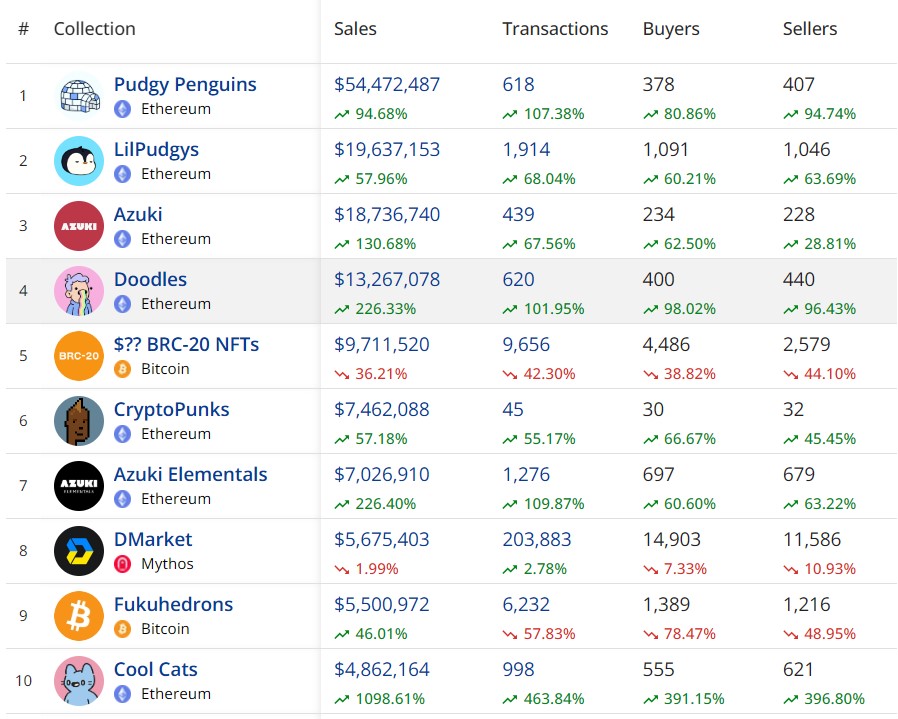The width and height of the screenshot is (898, 719).
Task: Click the Cool Cats blue cat avatar
Action: click(78, 680)
